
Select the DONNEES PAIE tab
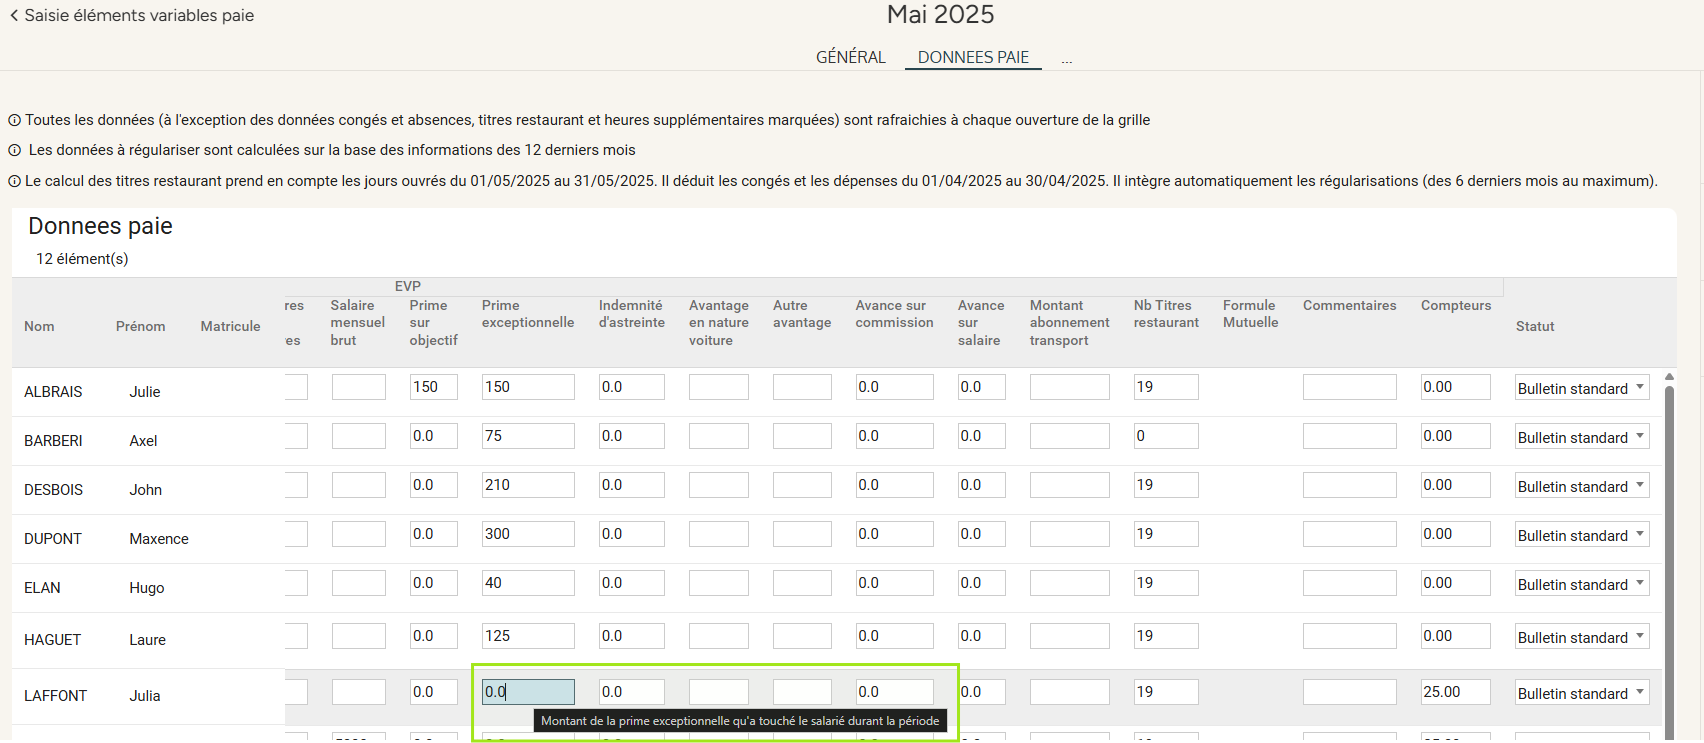[x=973, y=57]
